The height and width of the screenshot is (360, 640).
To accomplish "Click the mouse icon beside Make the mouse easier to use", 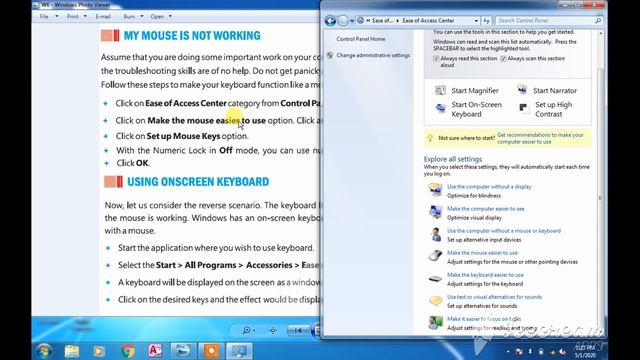I will (x=435, y=256).
